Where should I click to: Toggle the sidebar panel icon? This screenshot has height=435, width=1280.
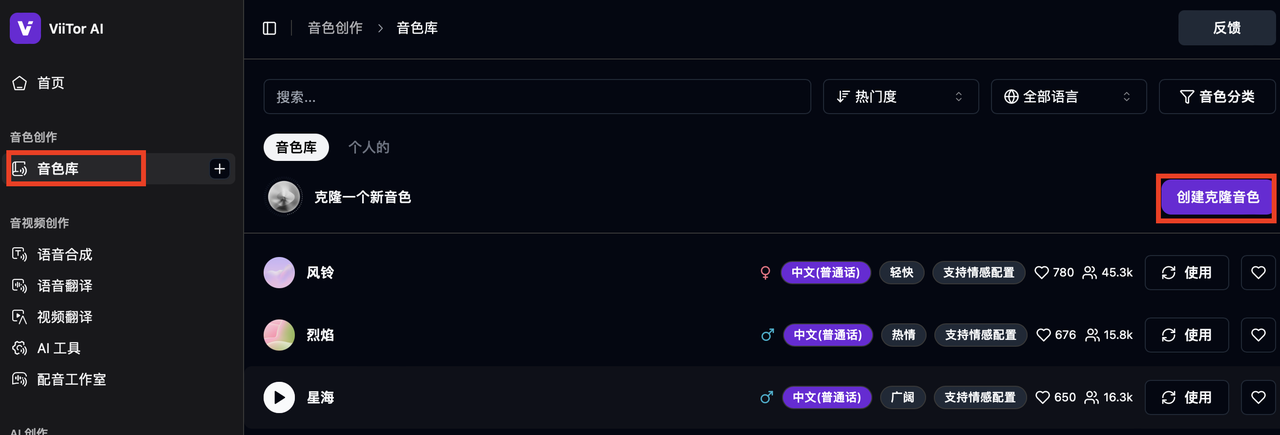[270, 28]
